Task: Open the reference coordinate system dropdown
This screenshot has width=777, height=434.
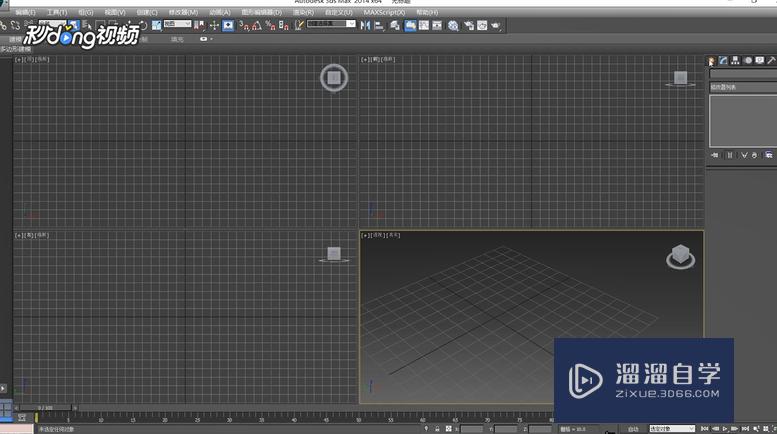Action: tap(177, 24)
